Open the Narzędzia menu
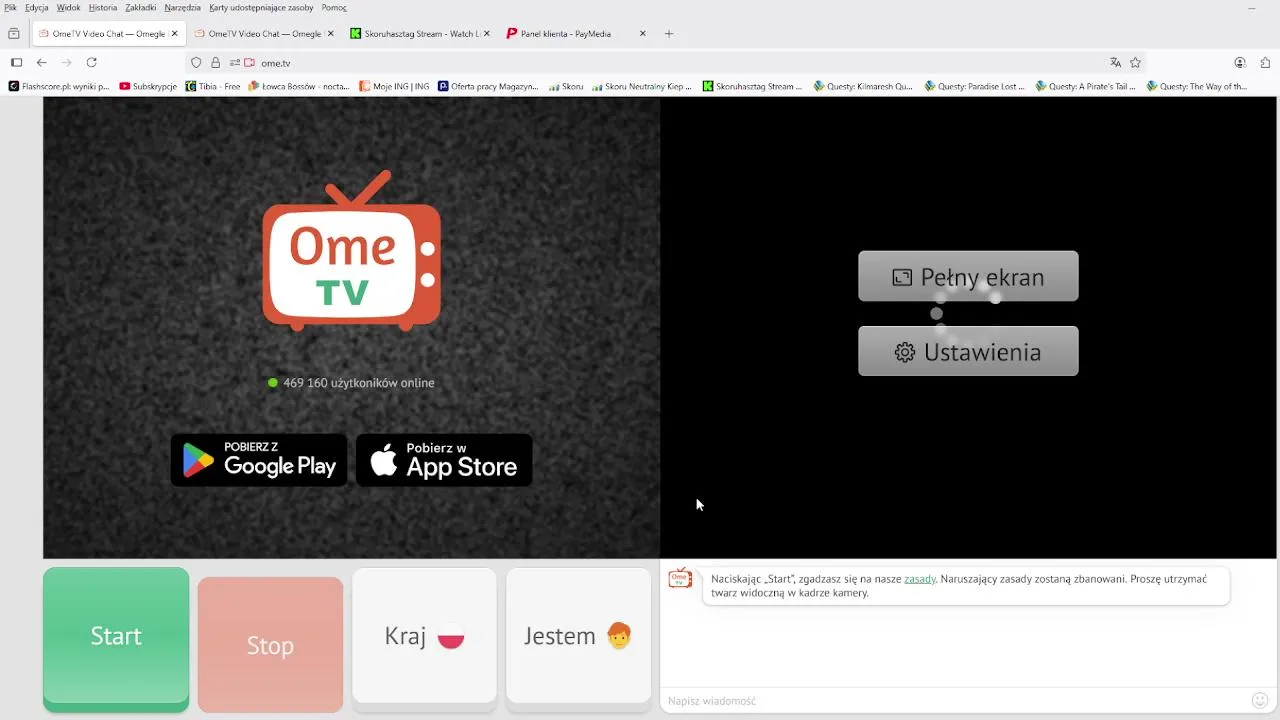 183,7
